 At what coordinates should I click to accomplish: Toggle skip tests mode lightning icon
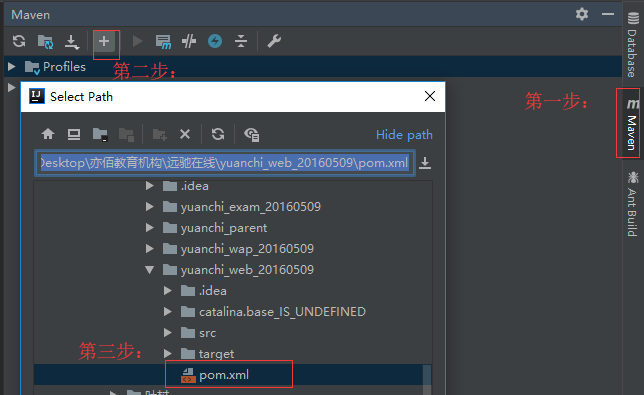pos(215,41)
